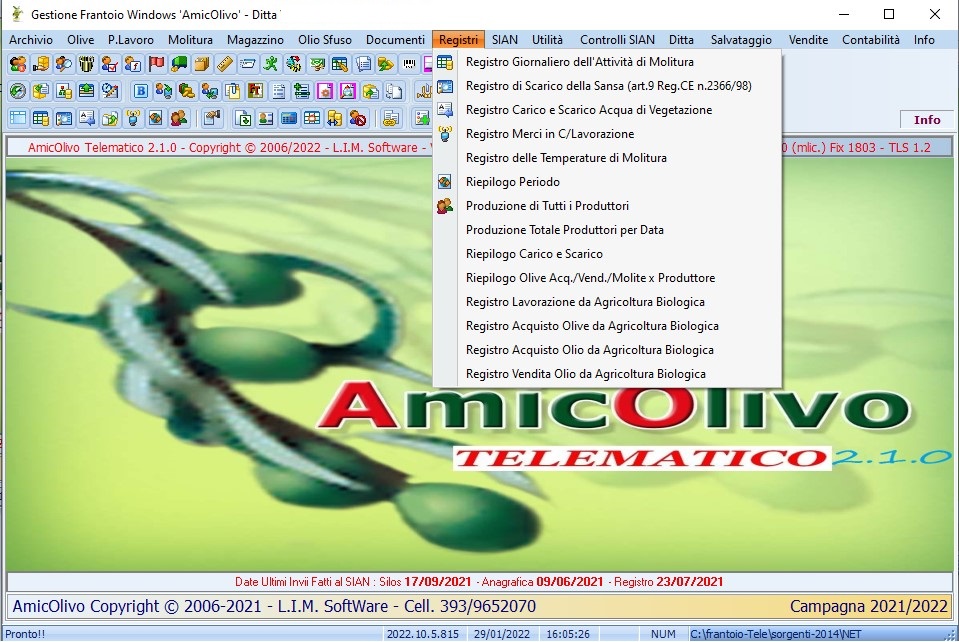Click the fast envelope toolbar icon
The height and width of the screenshot is (642, 959).
click(x=248, y=64)
